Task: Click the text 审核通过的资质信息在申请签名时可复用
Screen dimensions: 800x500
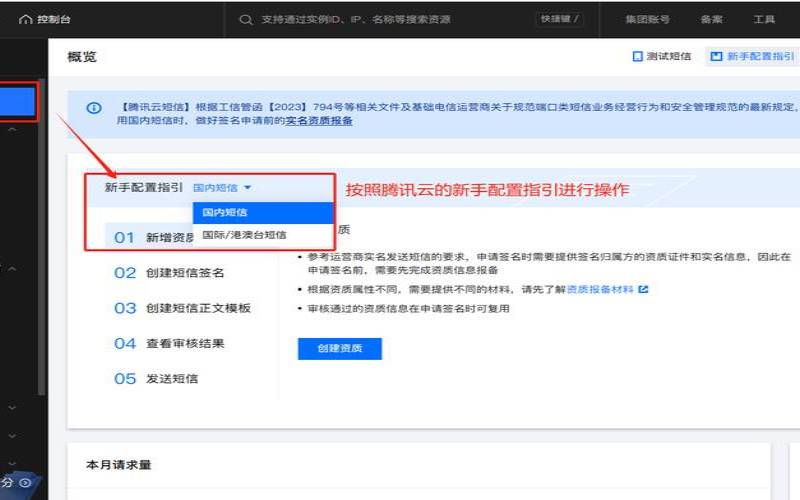Action: (x=409, y=309)
